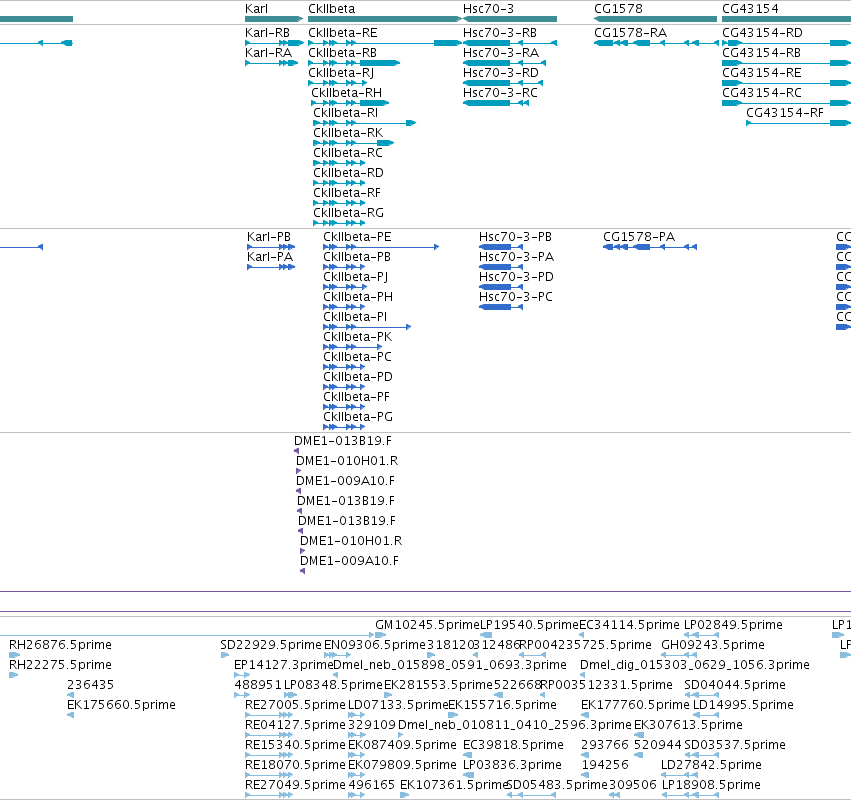Click the CkIIbeta-PB protein feature
Image resolution: width=851 pixels, height=800 pixels.
(357, 257)
